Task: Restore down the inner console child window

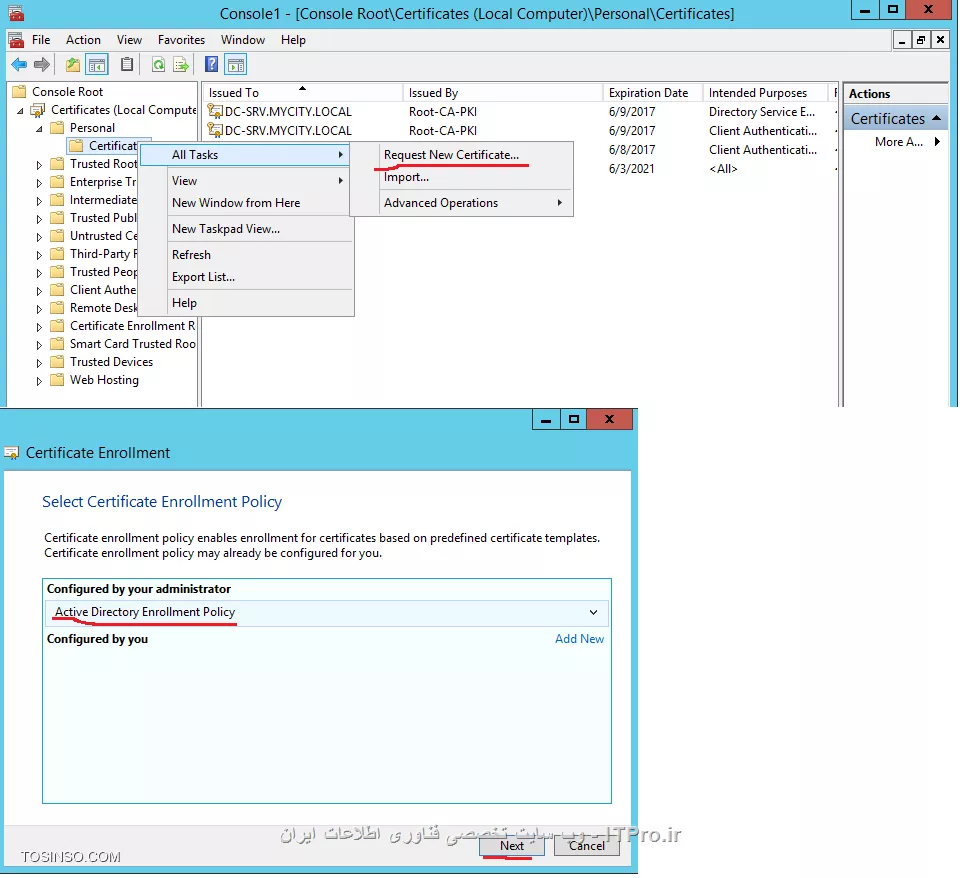Action: [x=920, y=40]
